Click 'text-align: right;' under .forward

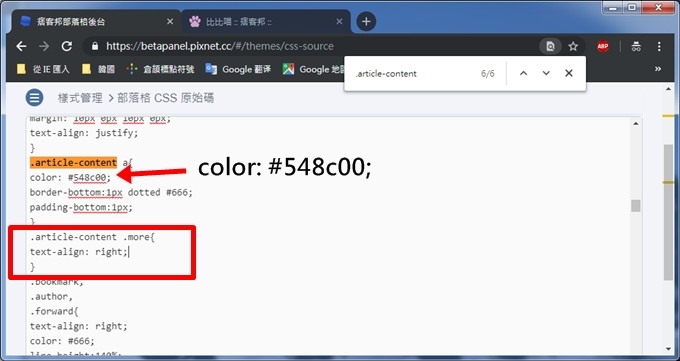[78, 326]
